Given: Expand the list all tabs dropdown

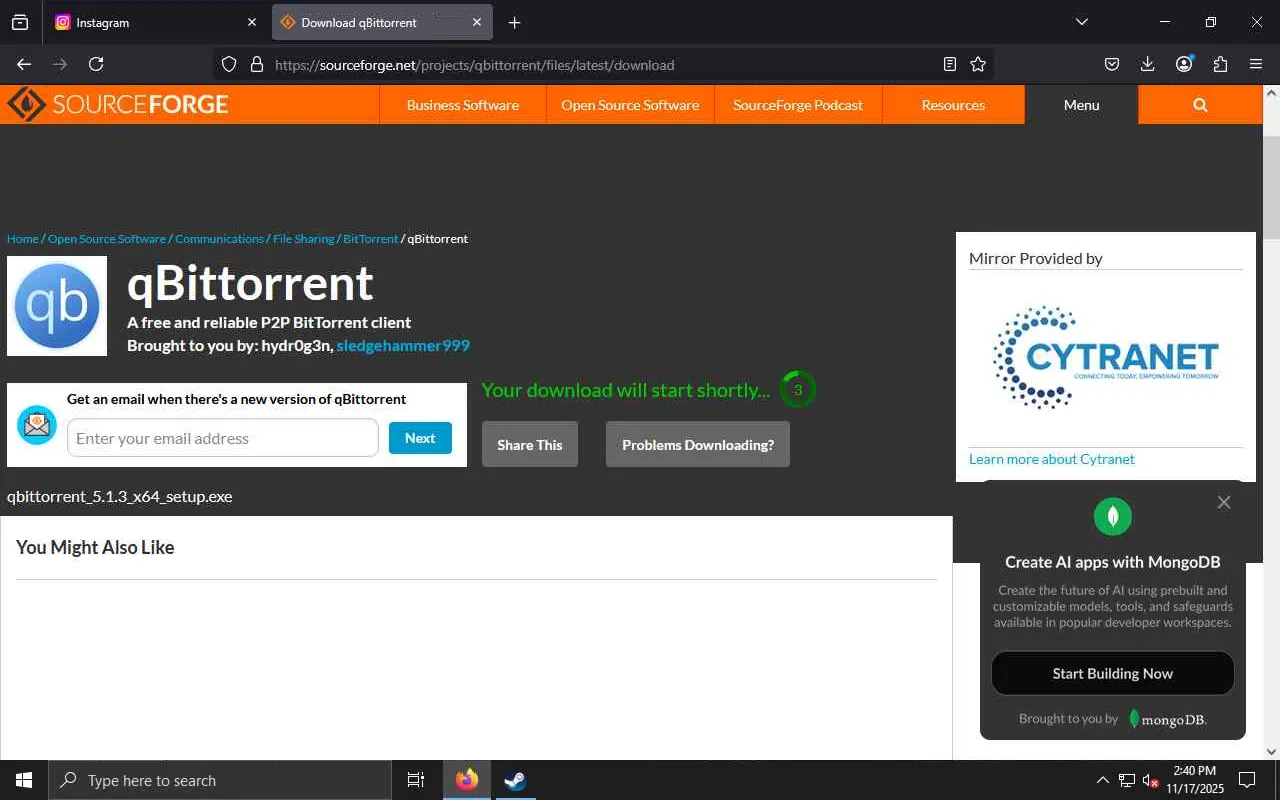Looking at the screenshot, I should pyautogui.click(x=1081, y=22).
